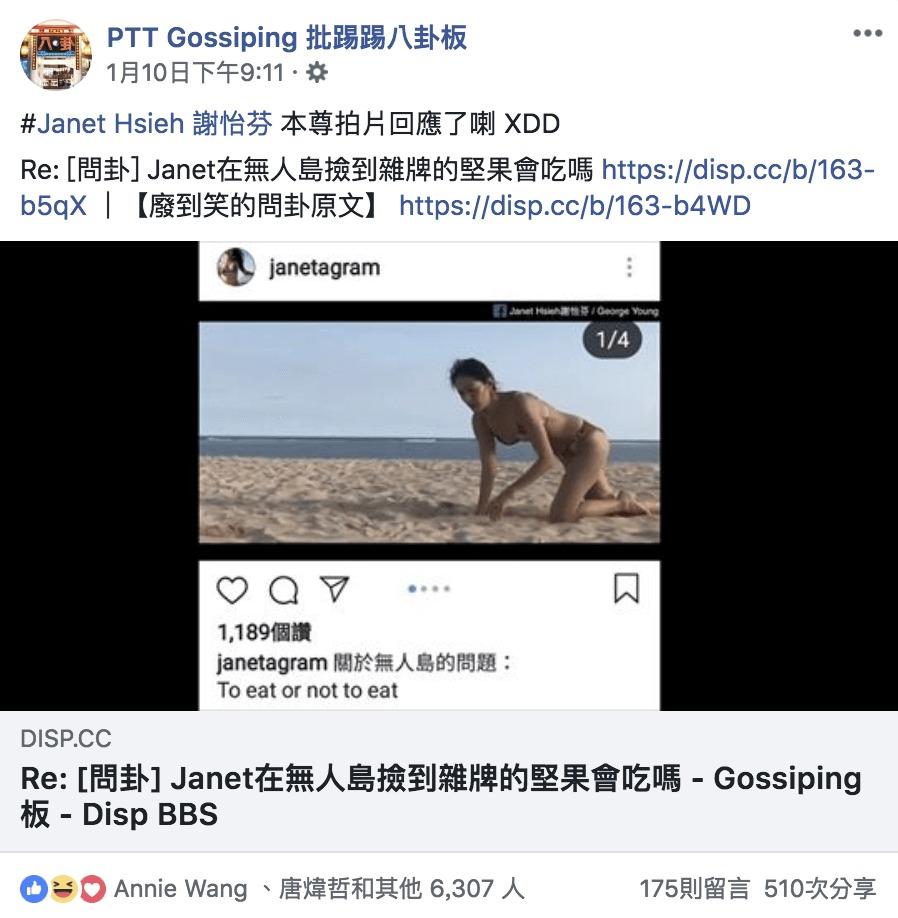Viewport: 898px width, 918px height.
Task: Open the beach photo link preview thumbnail
Action: click(x=449, y=476)
